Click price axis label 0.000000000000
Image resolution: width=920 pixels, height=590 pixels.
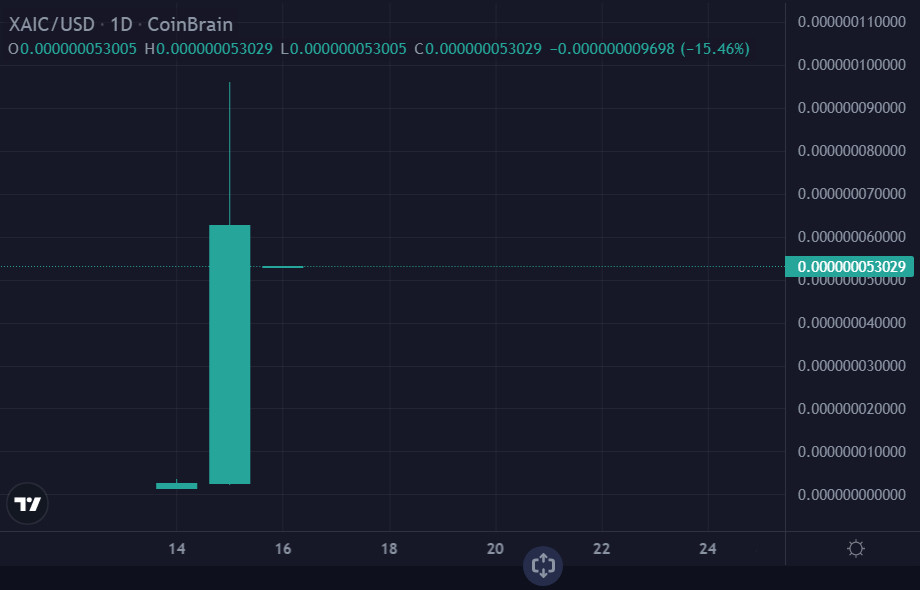851,495
